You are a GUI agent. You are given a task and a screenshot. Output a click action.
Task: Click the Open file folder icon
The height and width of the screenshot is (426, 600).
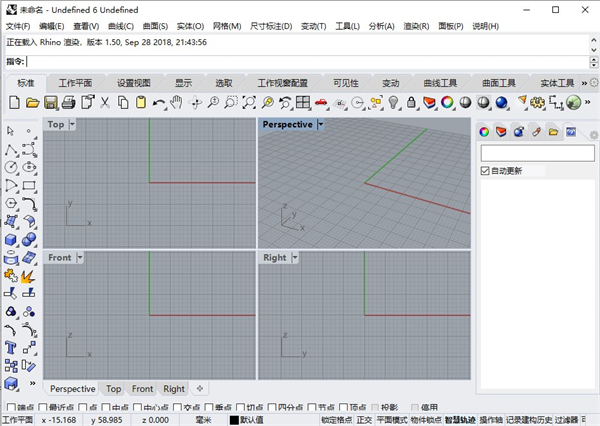pos(32,102)
